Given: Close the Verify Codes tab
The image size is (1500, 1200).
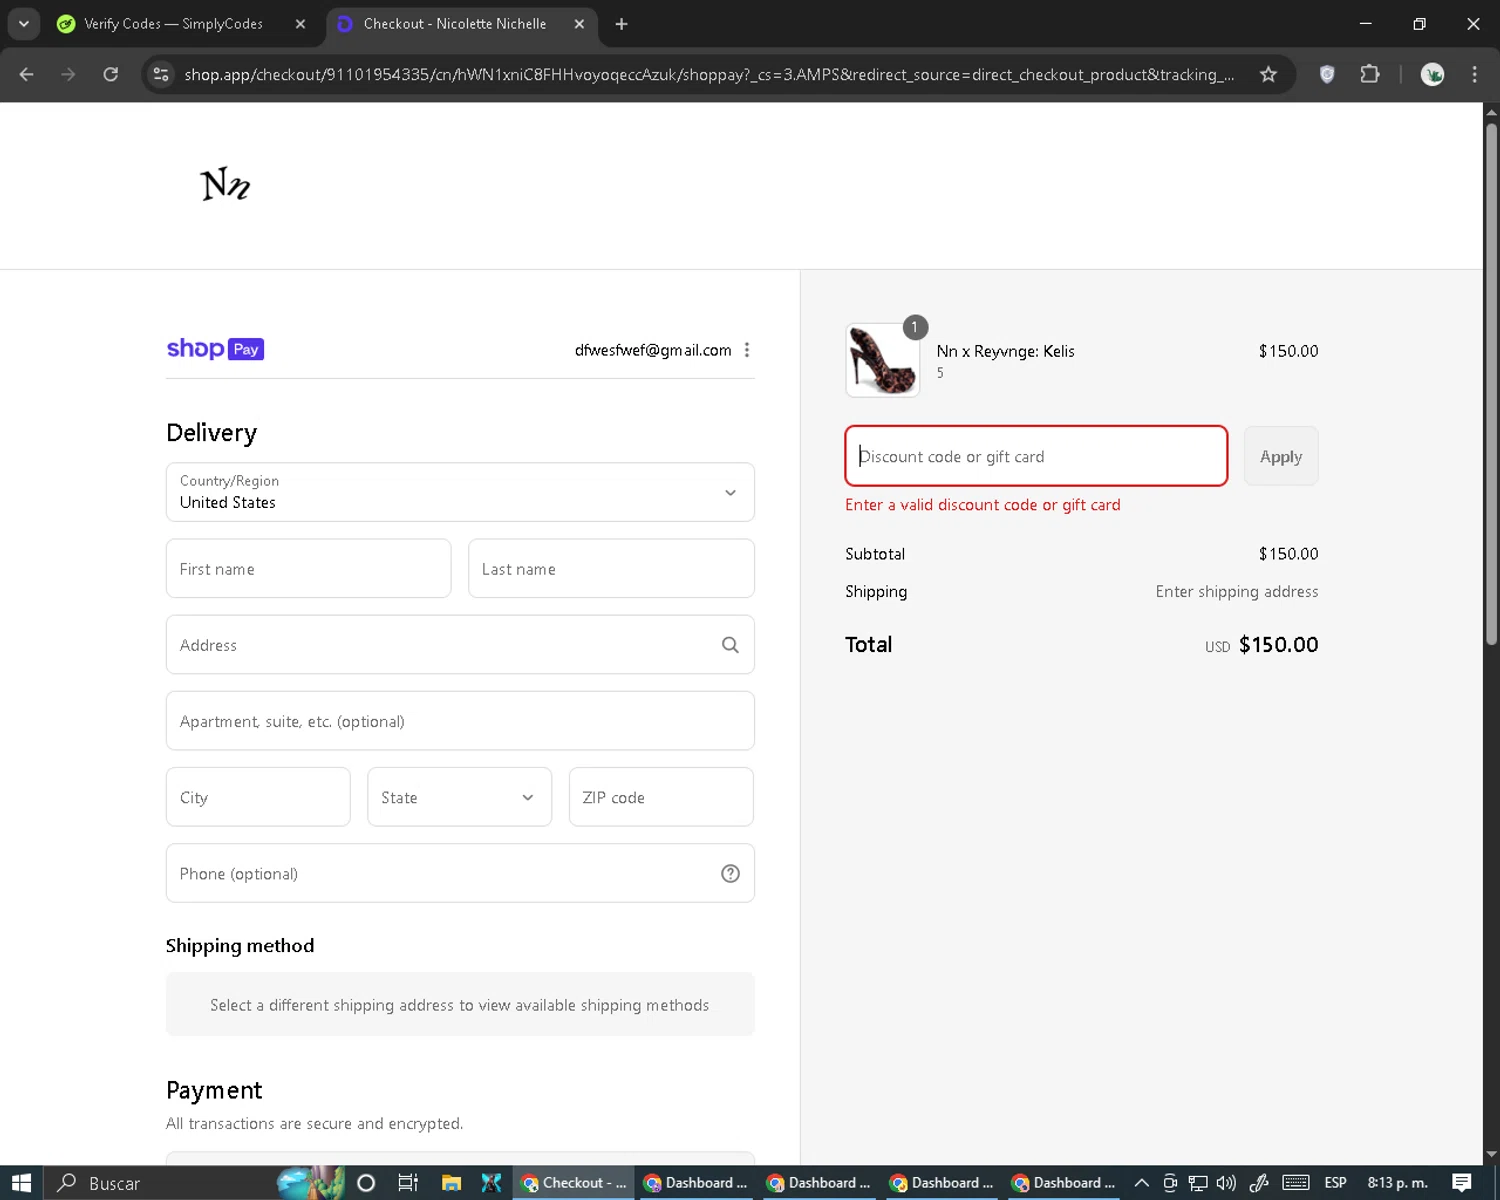Looking at the screenshot, I should click(x=300, y=24).
